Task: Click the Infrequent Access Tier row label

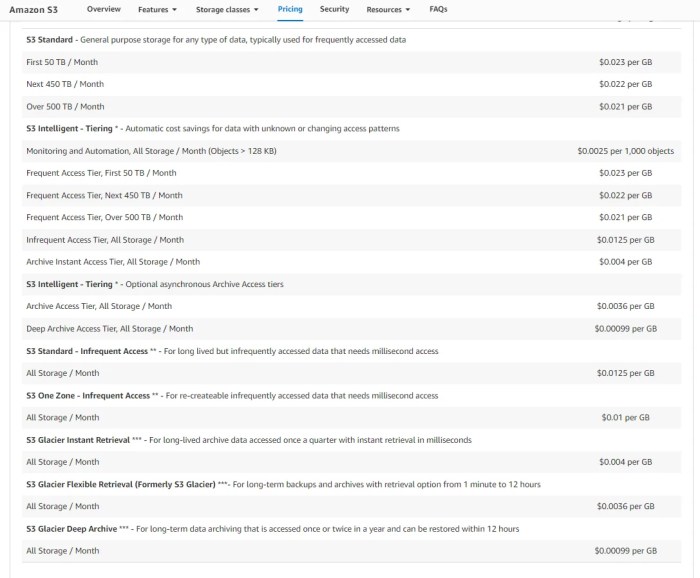Action: click(105, 240)
